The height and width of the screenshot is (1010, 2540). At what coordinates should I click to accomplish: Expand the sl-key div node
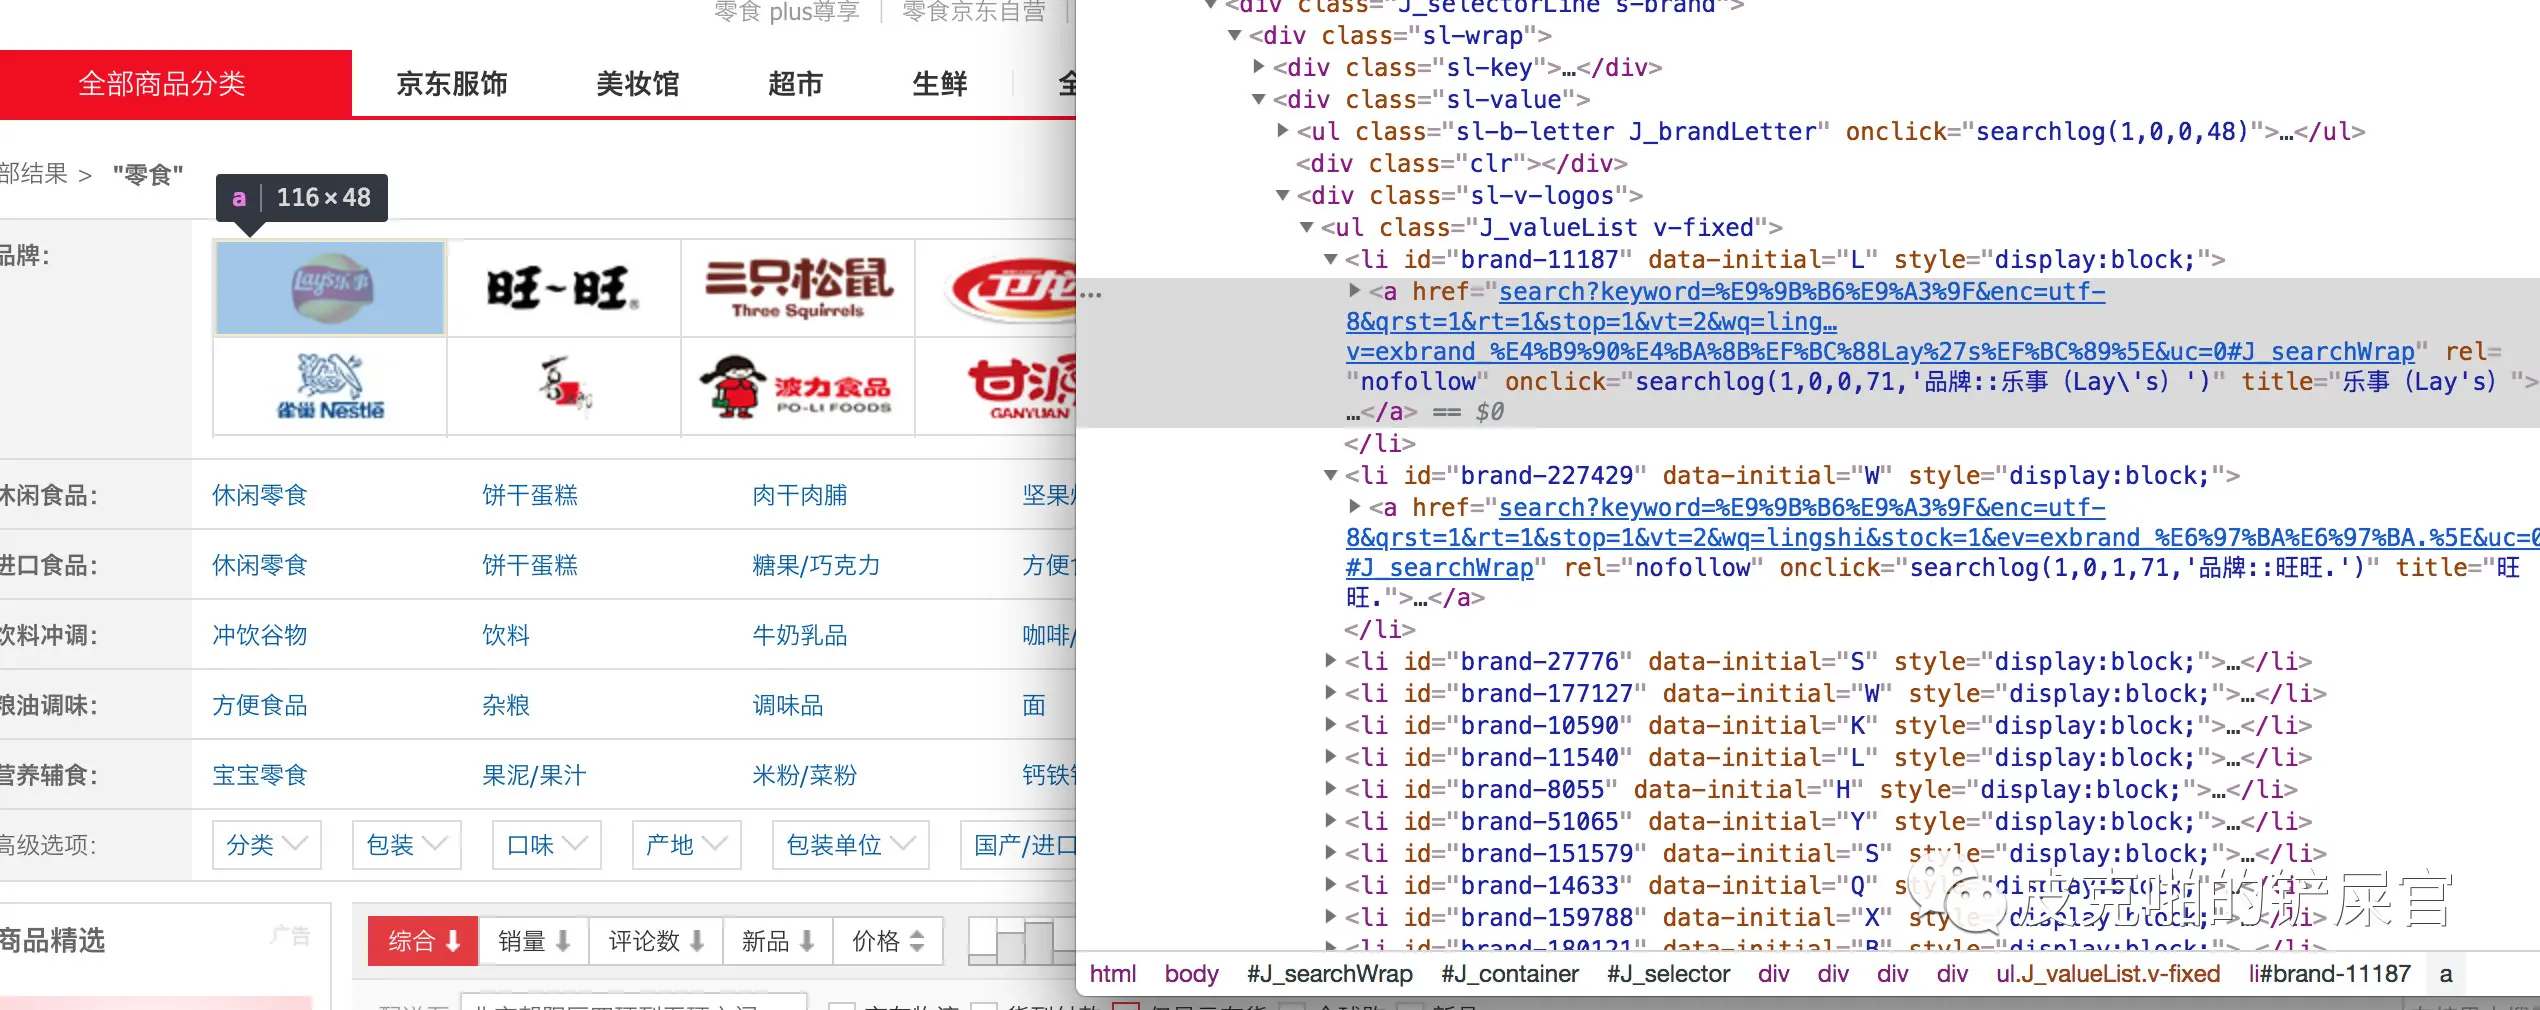click(1259, 67)
